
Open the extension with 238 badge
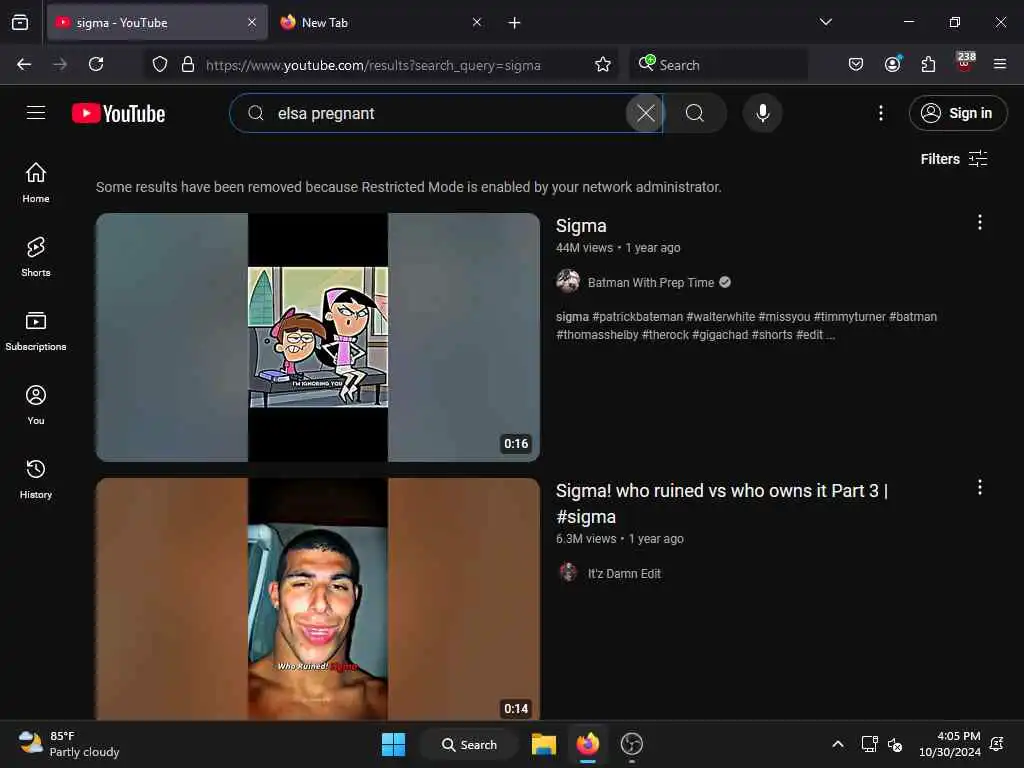[965, 62]
